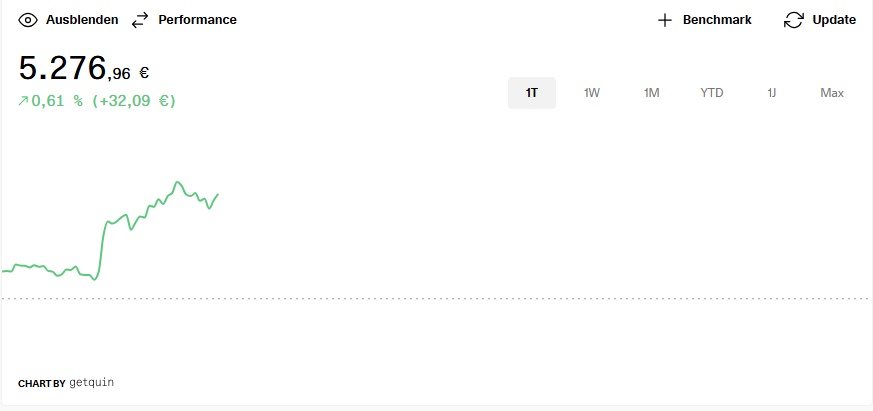This screenshot has height=411, width=873.
Task: Switch chart to the 1M range
Action: (x=652, y=93)
